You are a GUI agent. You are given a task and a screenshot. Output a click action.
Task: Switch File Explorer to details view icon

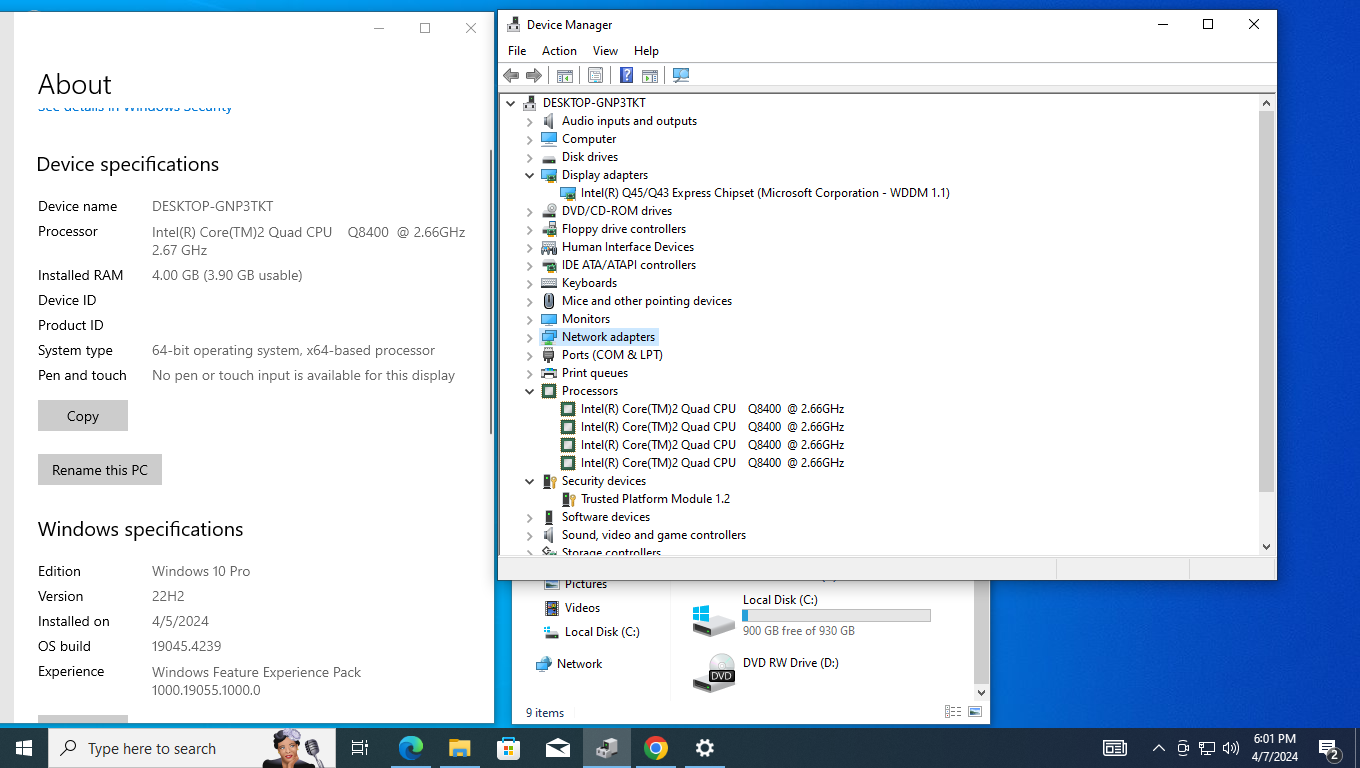pyautogui.click(x=953, y=712)
